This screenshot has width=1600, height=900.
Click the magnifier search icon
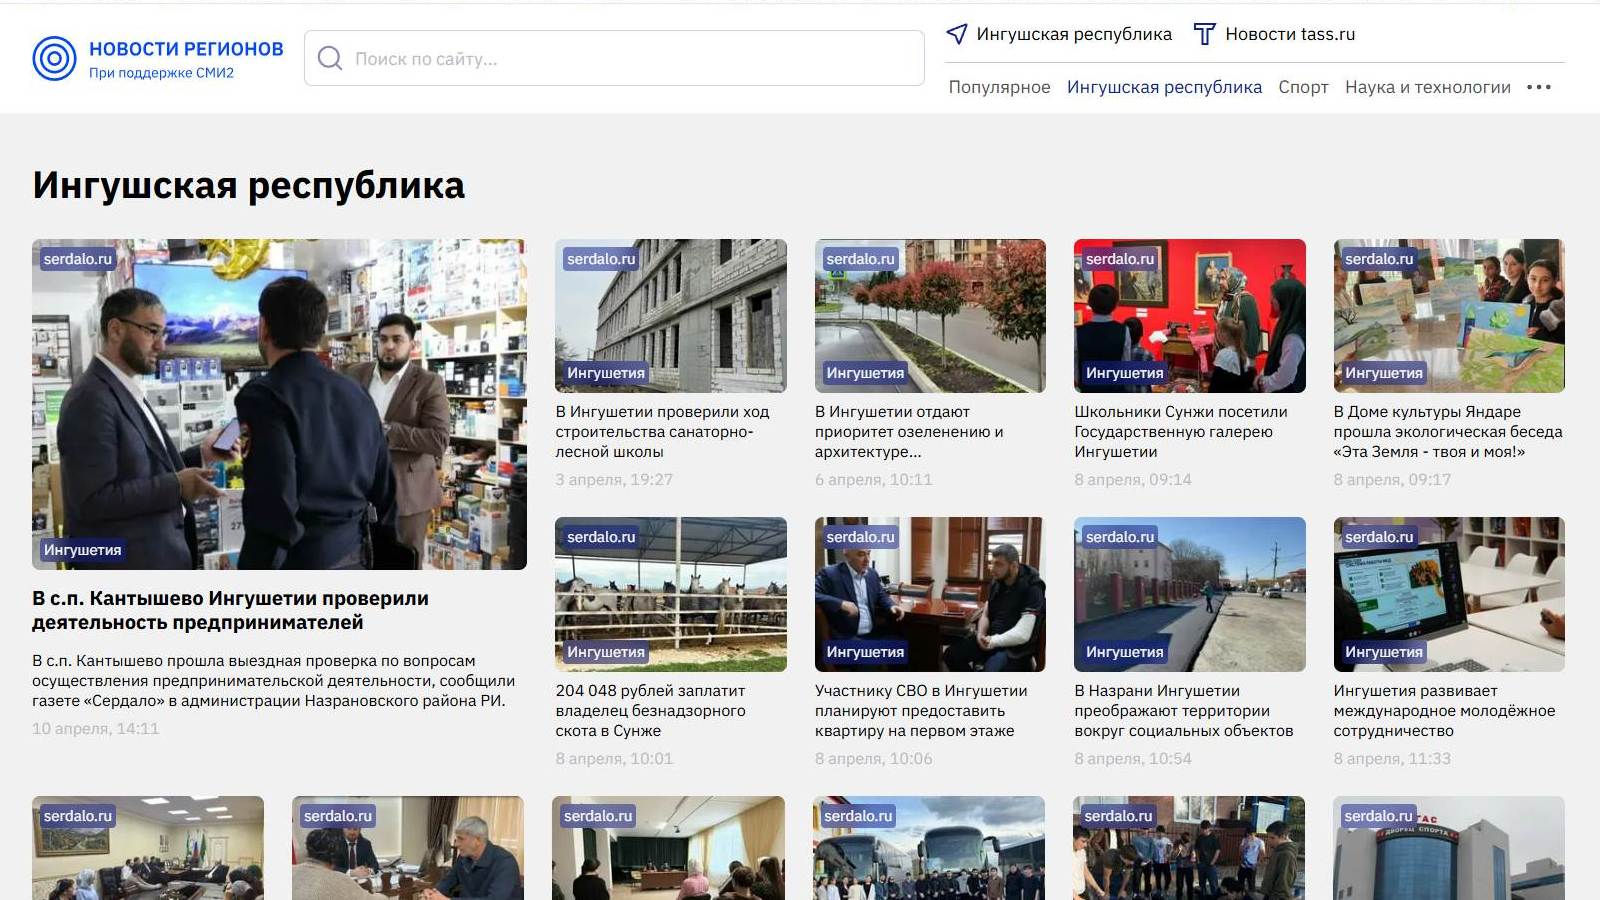click(330, 59)
